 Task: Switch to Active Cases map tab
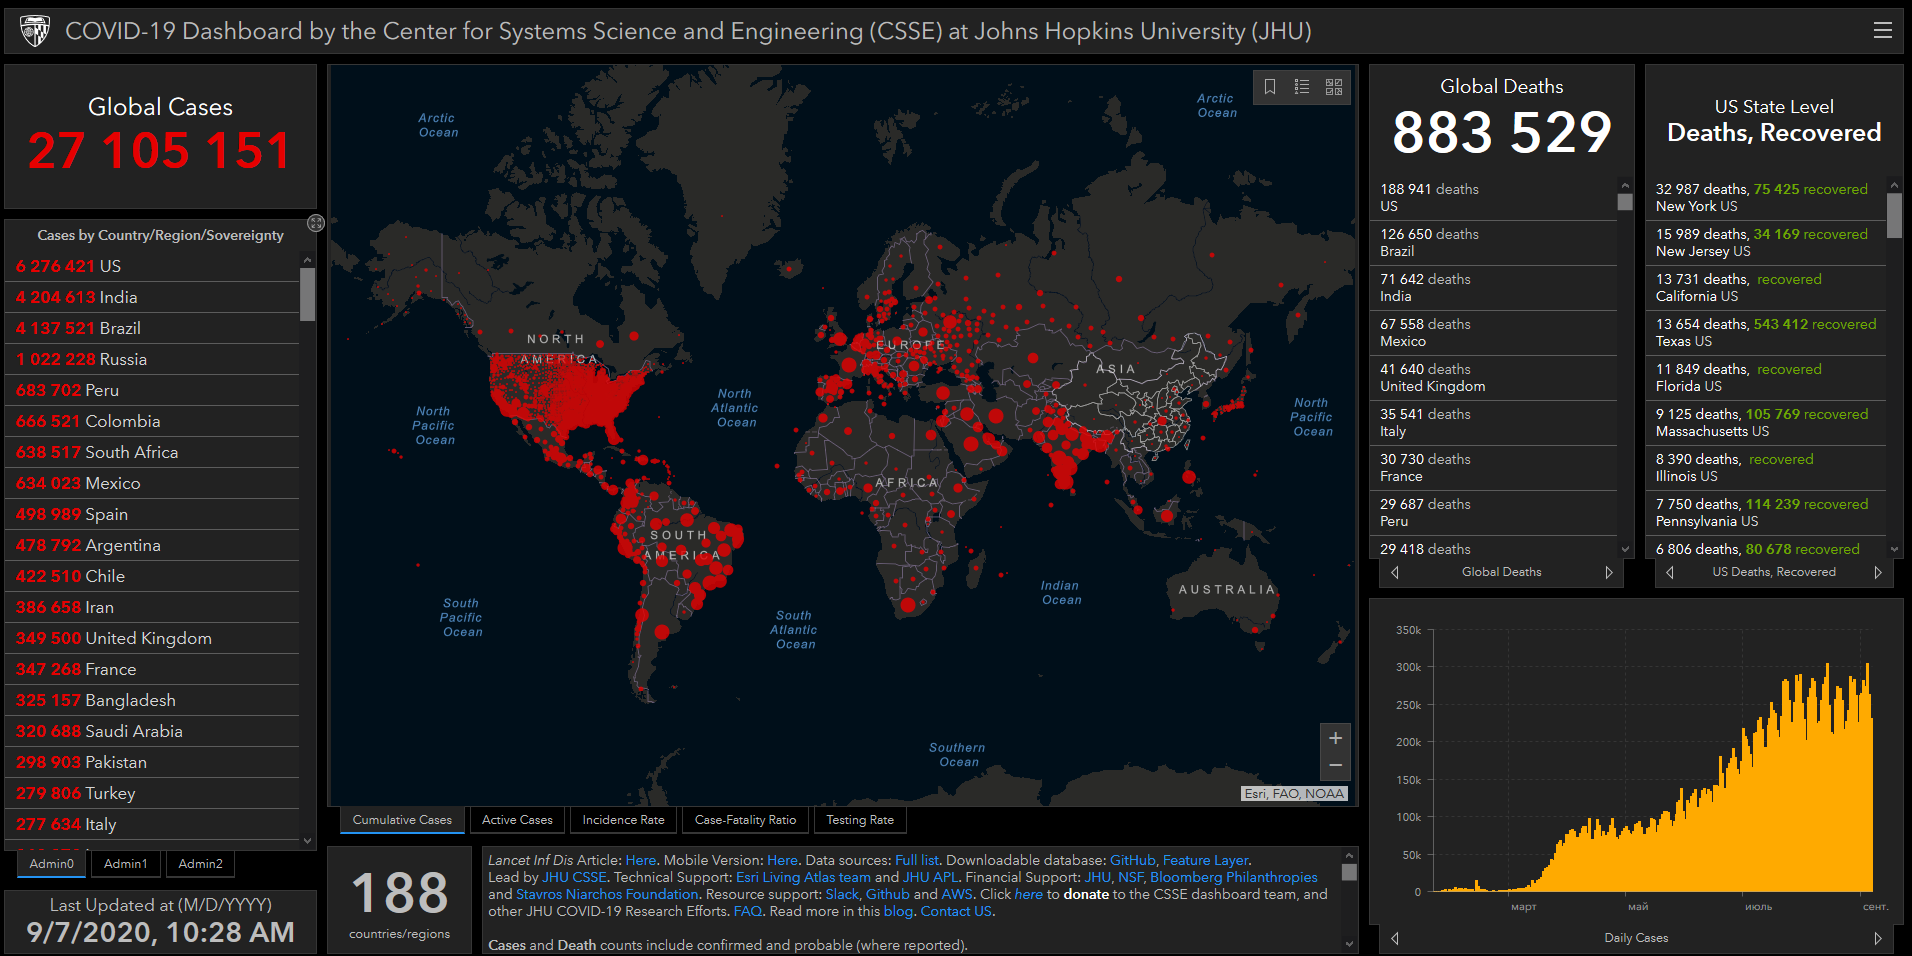pos(517,820)
